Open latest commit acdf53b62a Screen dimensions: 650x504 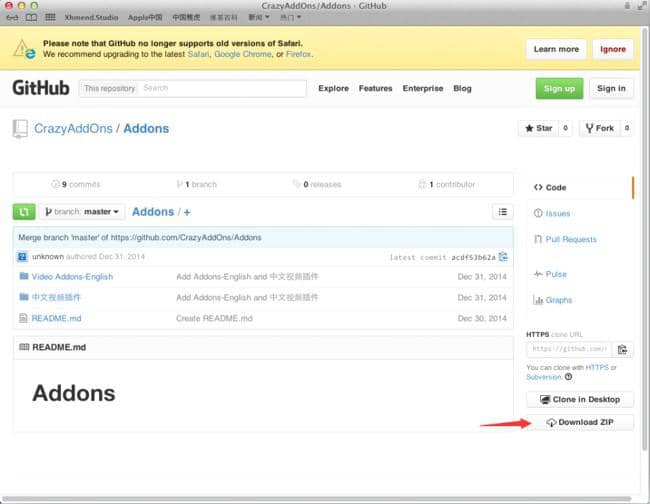(473, 257)
